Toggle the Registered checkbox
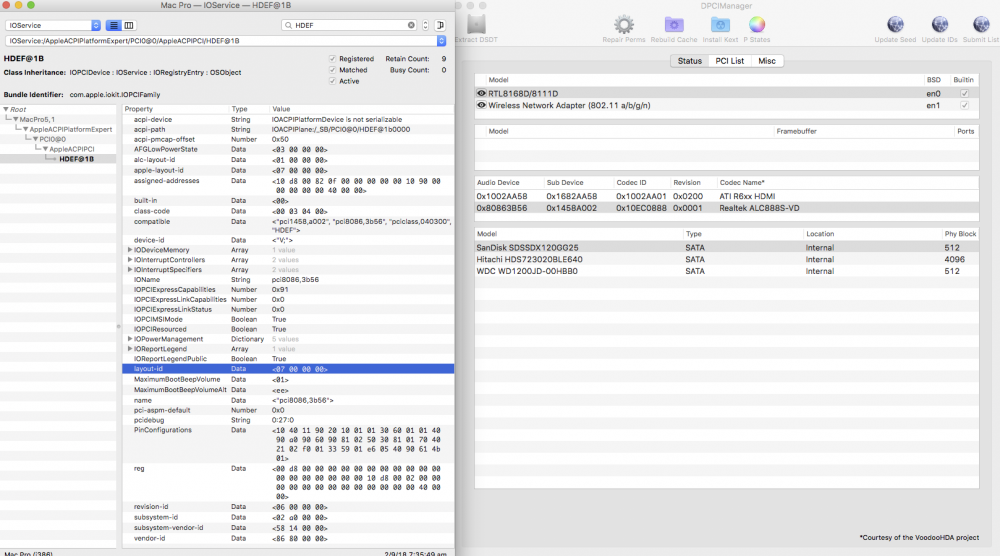The height and width of the screenshot is (556, 1000). click(332, 59)
